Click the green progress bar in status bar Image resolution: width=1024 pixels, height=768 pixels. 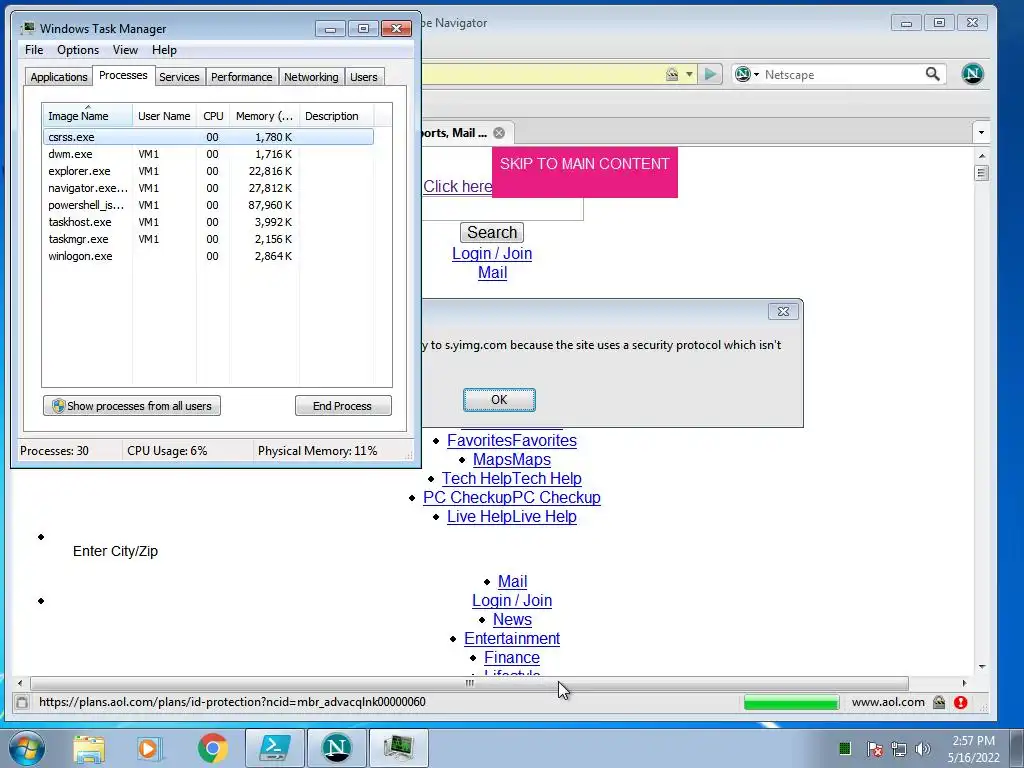(x=792, y=703)
